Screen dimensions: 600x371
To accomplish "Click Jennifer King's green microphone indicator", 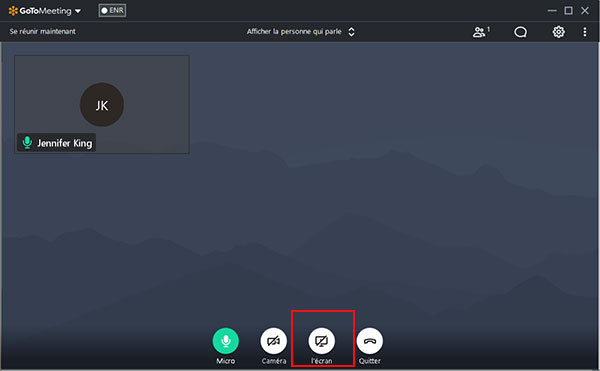I will 27,142.
